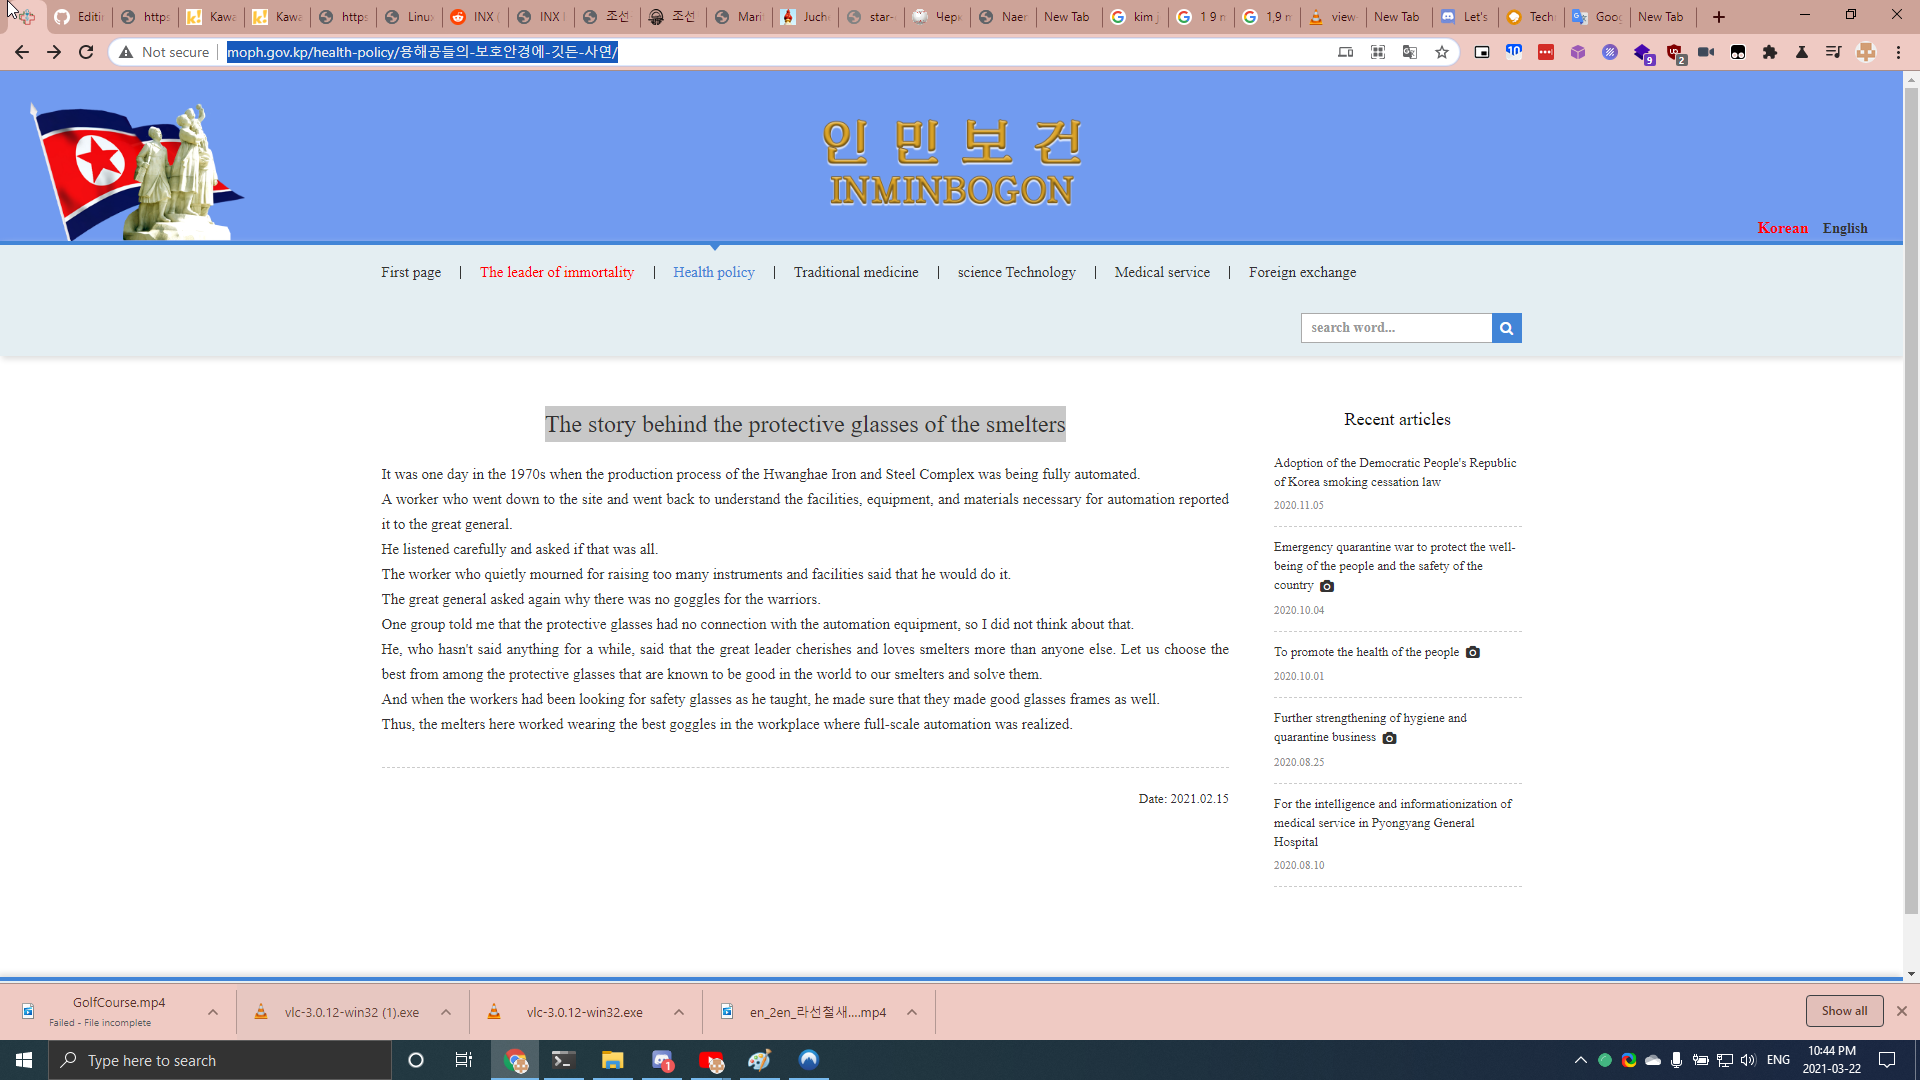Click the page vertical scrollbar
Screen dimensions: 1920x1080
tap(1911, 500)
